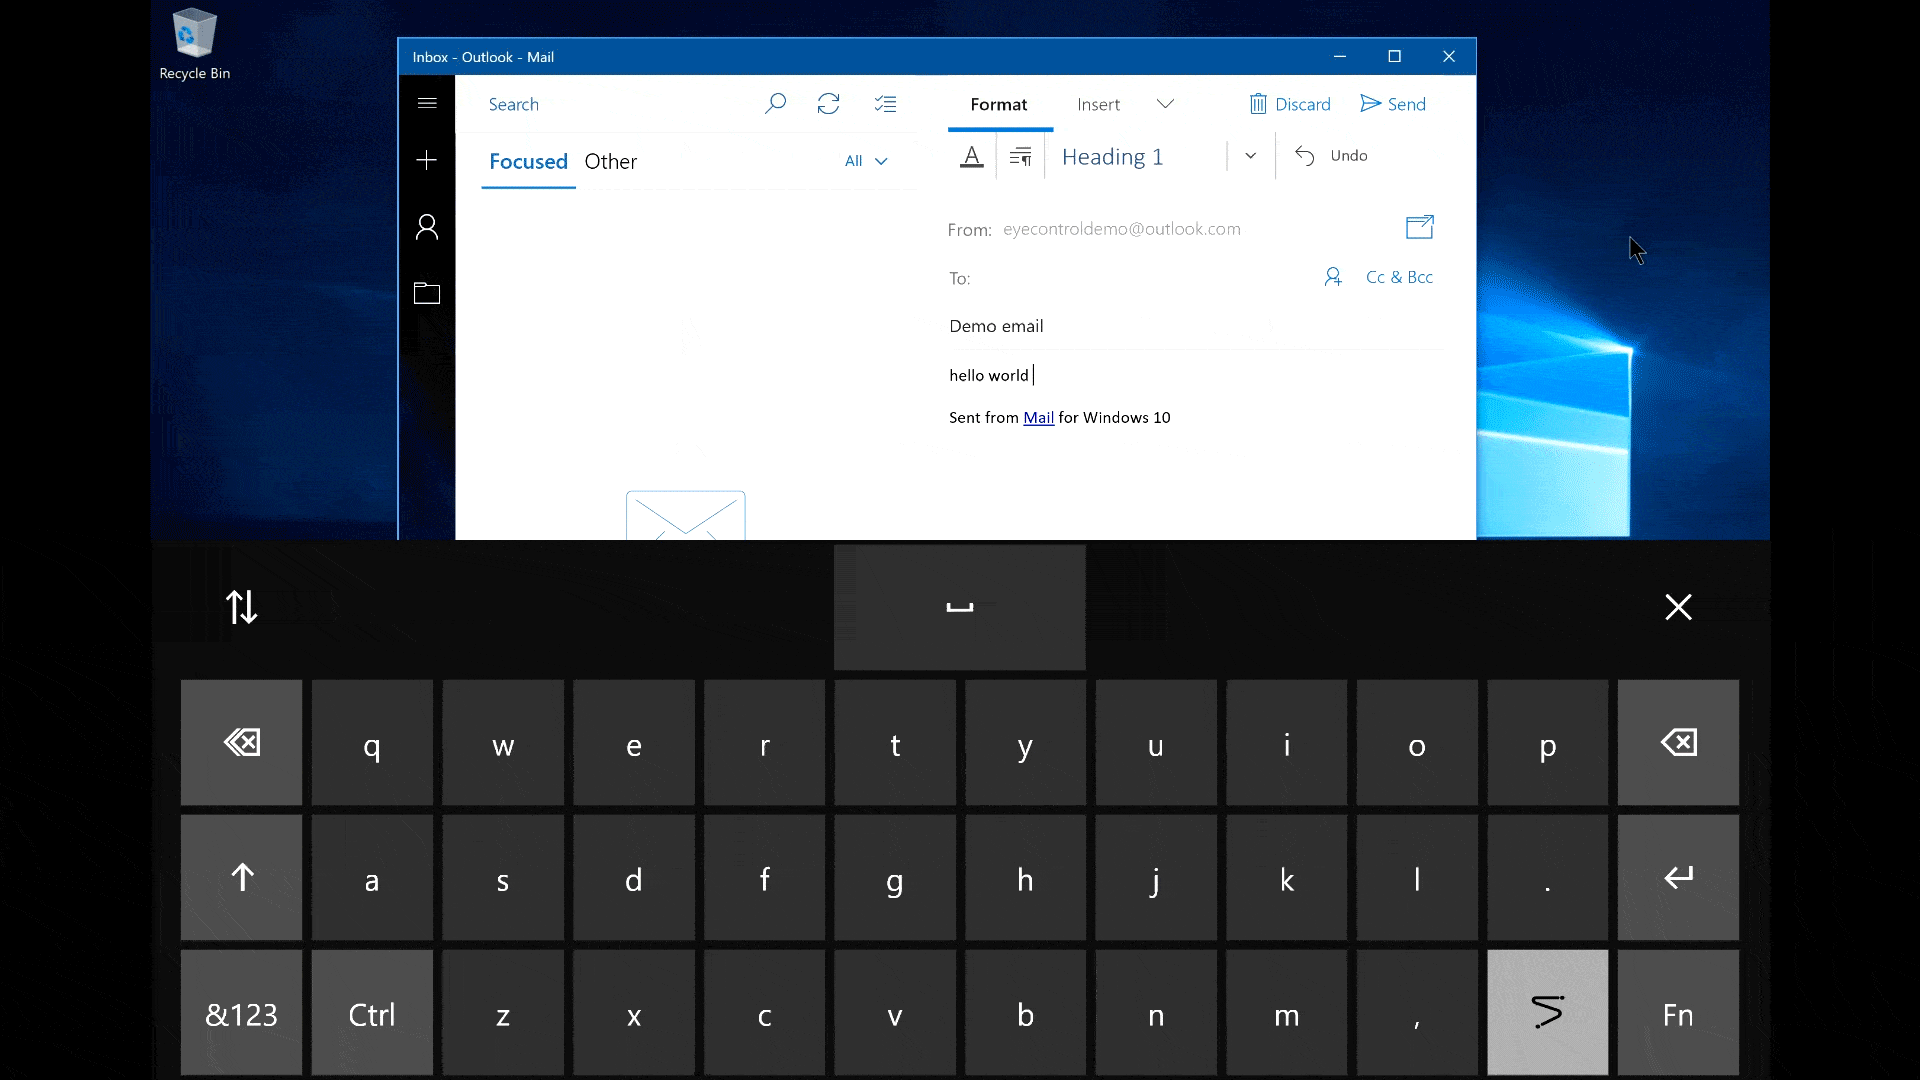The image size is (1920, 1080).
Task: Select the Focused inbox tab
Action: coord(527,161)
